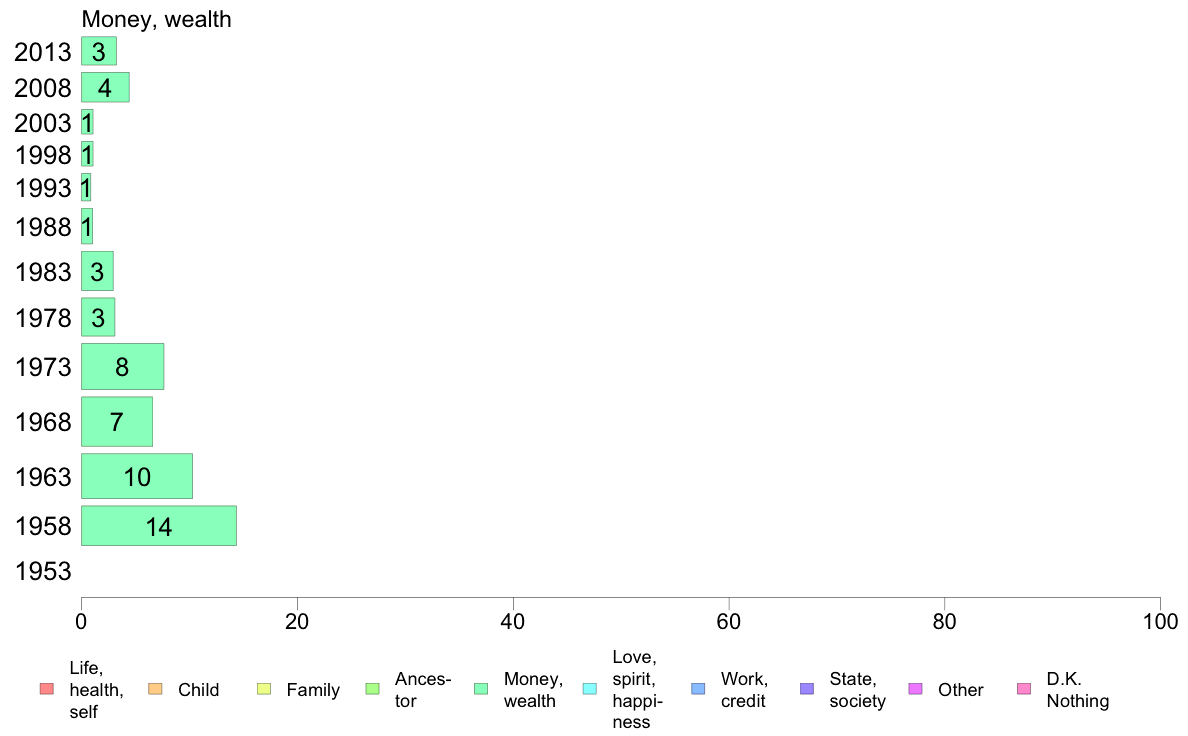Click the State, society purple swatch

coord(807,689)
